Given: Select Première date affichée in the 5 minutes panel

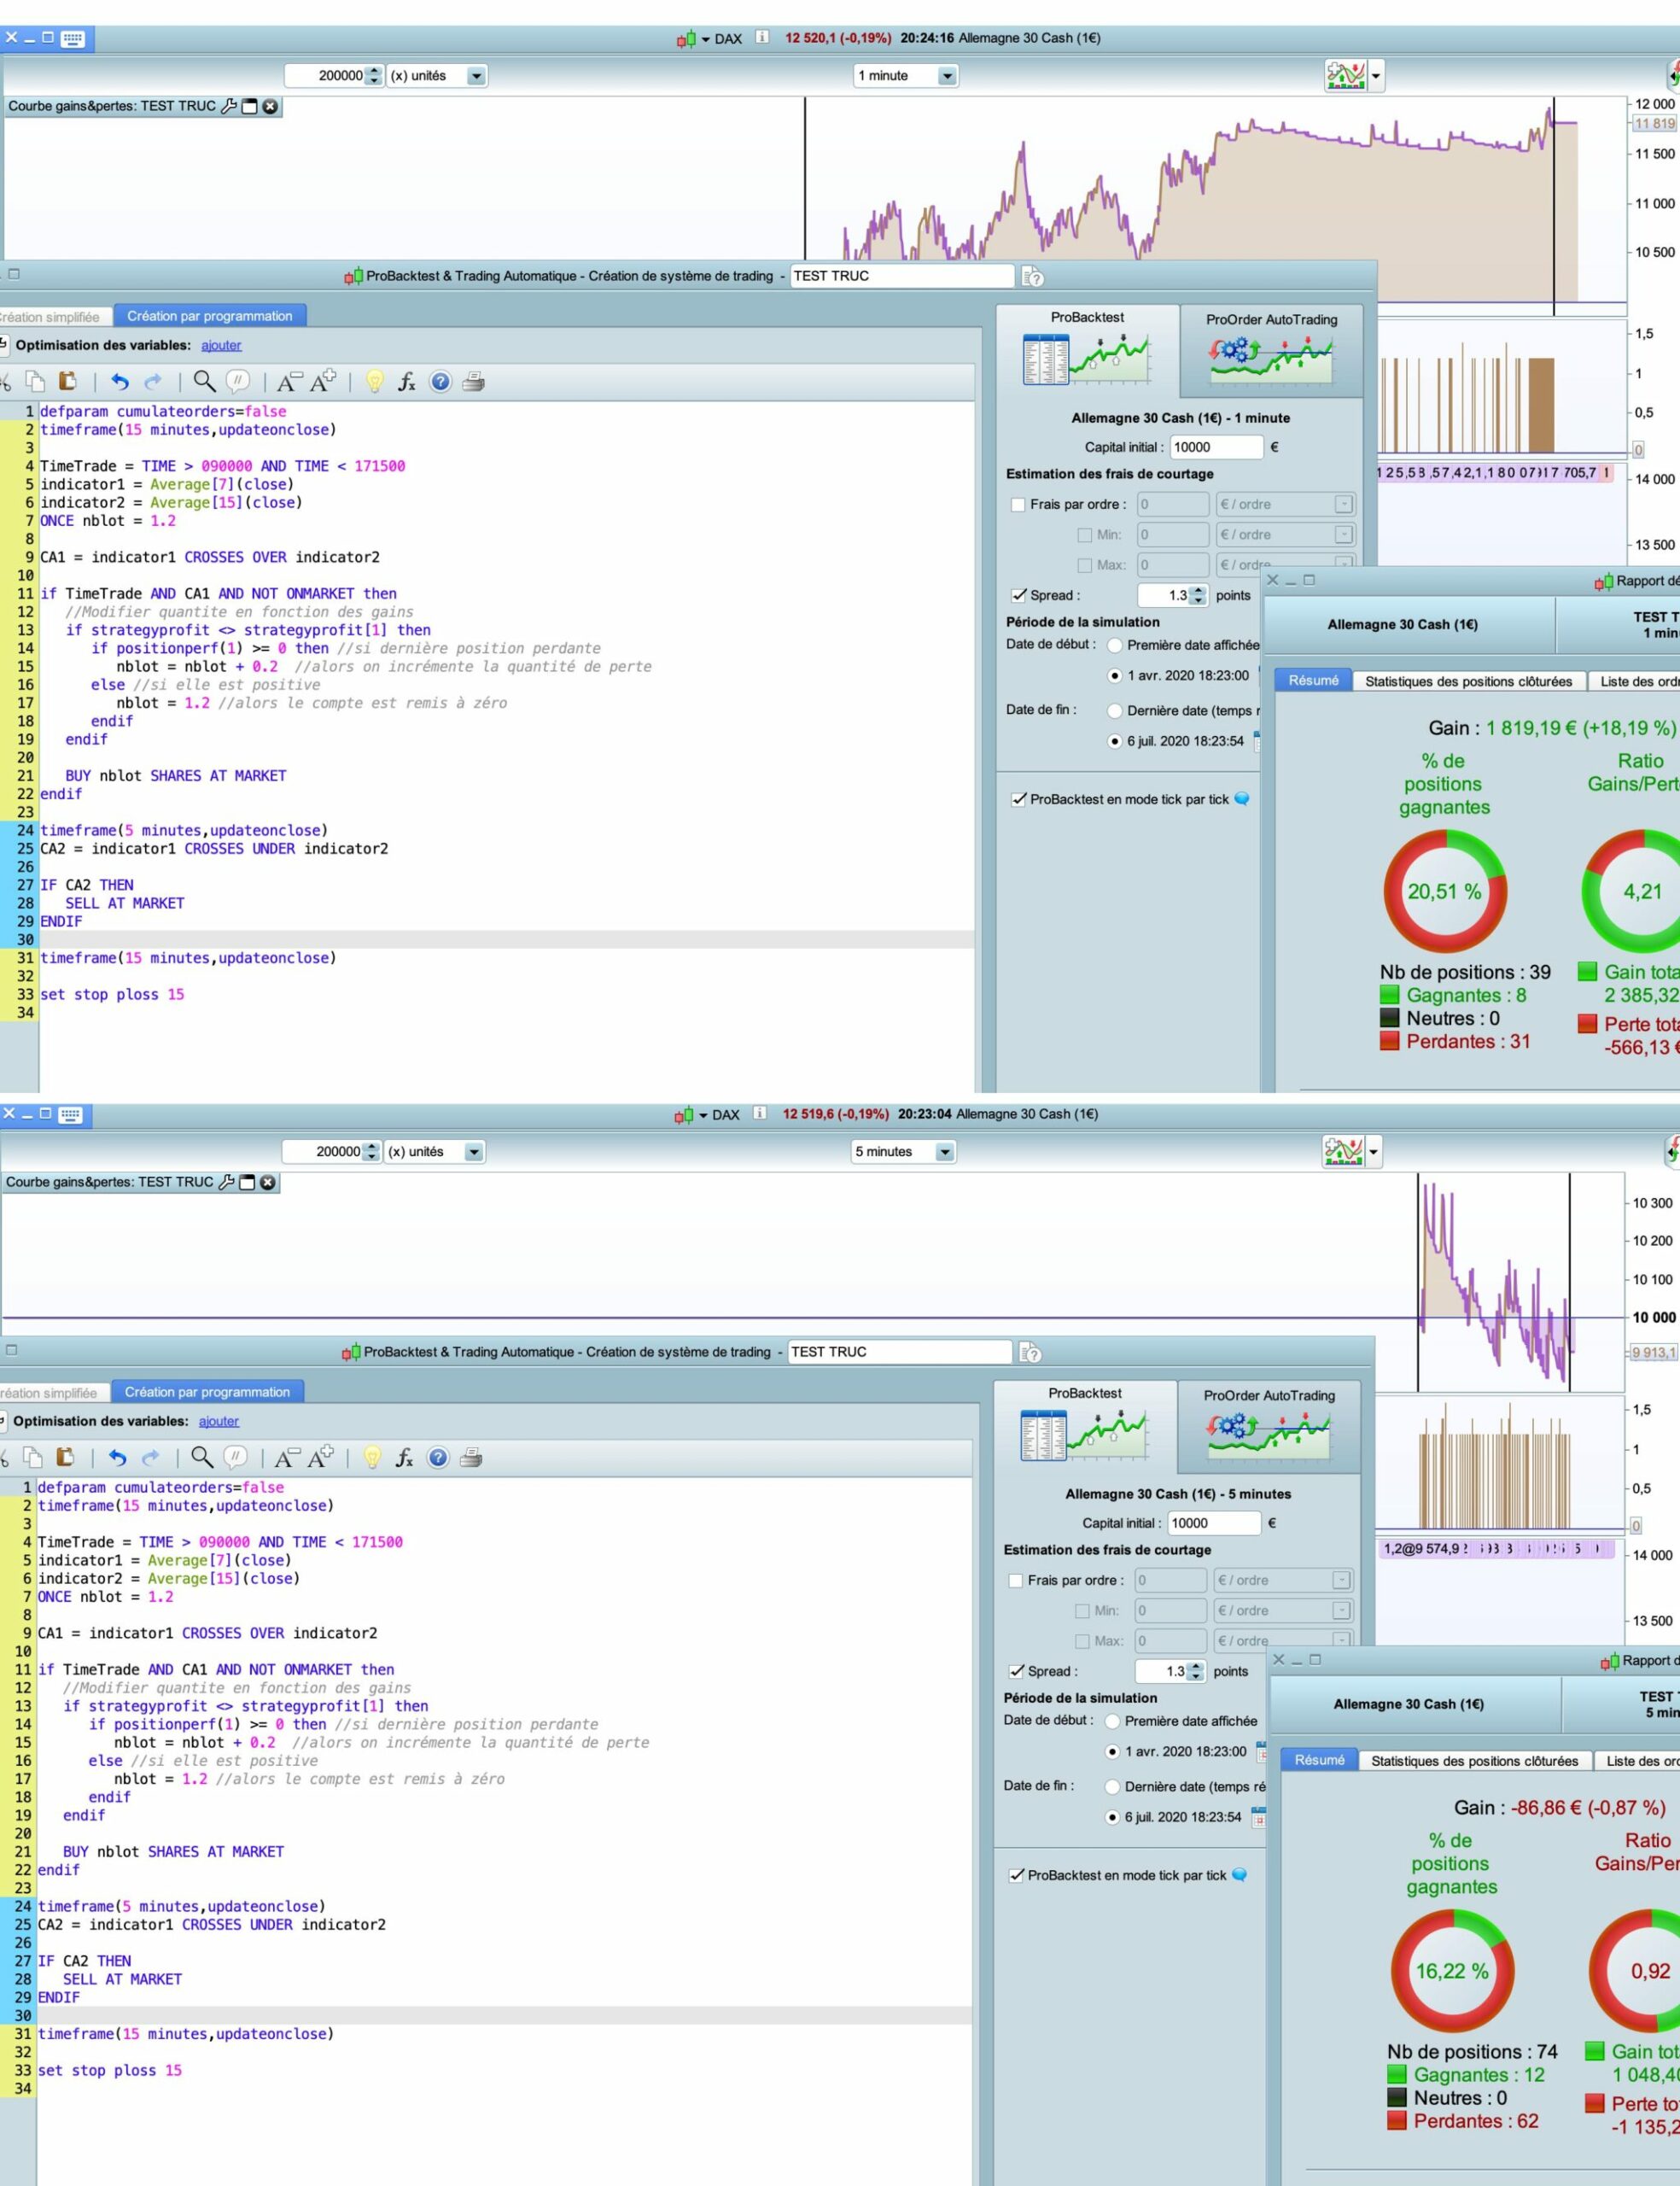Looking at the screenshot, I should coord(1112,1721).
